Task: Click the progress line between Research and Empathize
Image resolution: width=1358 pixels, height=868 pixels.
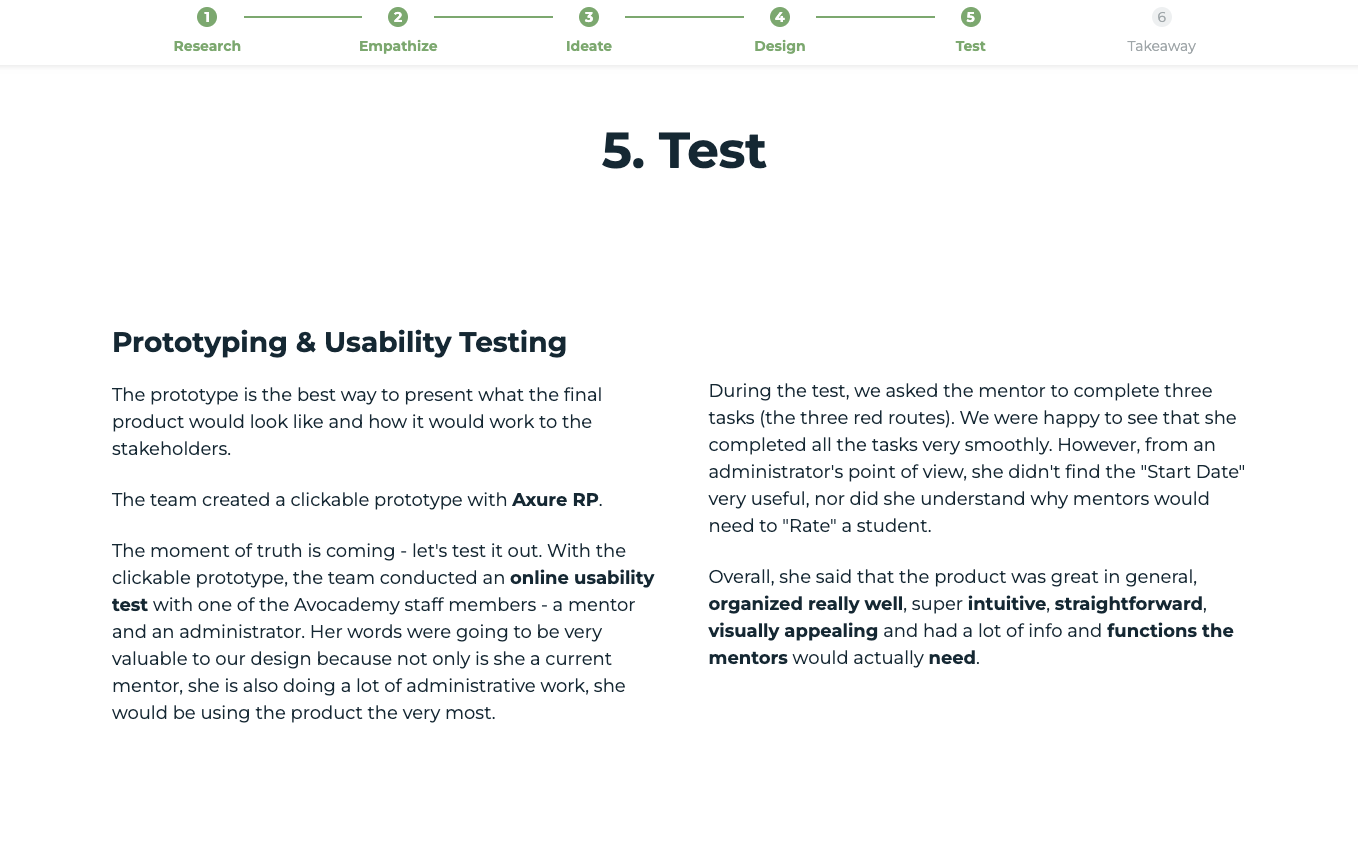Action: (x=303, y=16)
